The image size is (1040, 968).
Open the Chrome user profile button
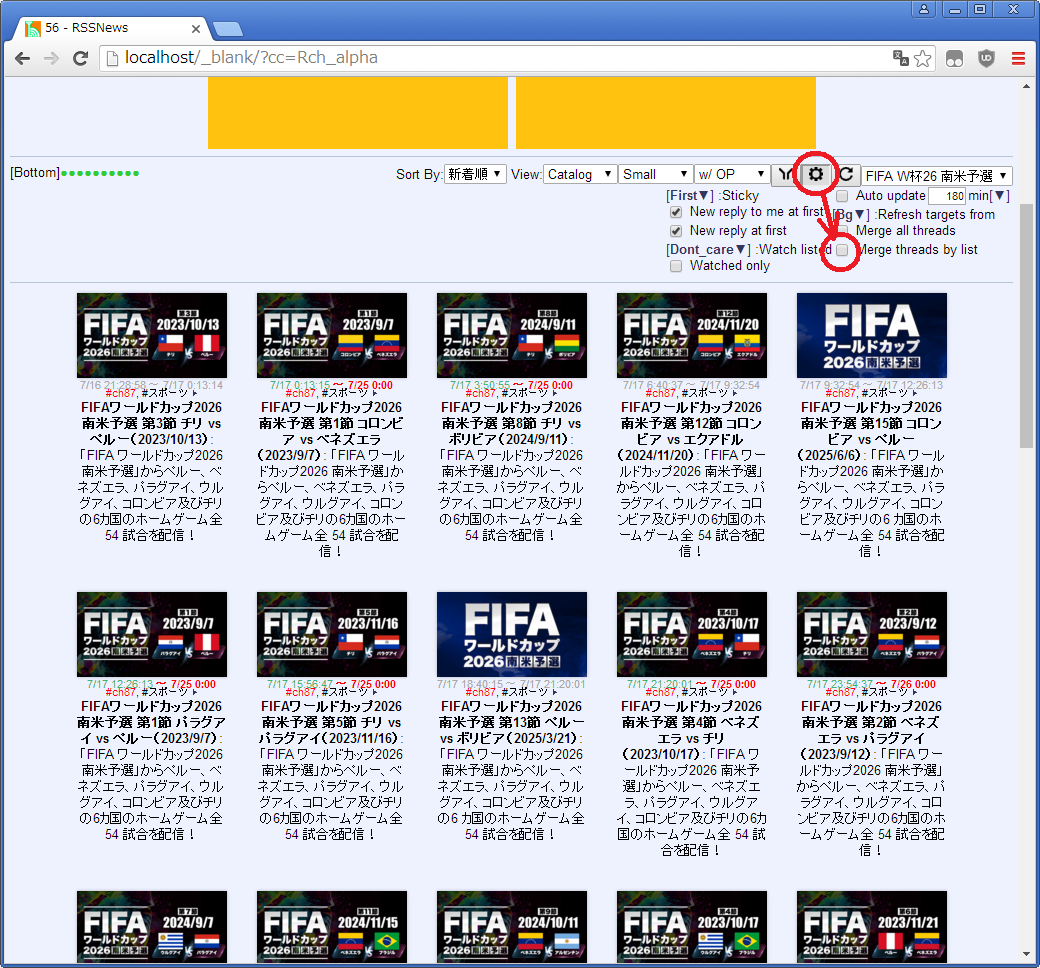[924, 9]
